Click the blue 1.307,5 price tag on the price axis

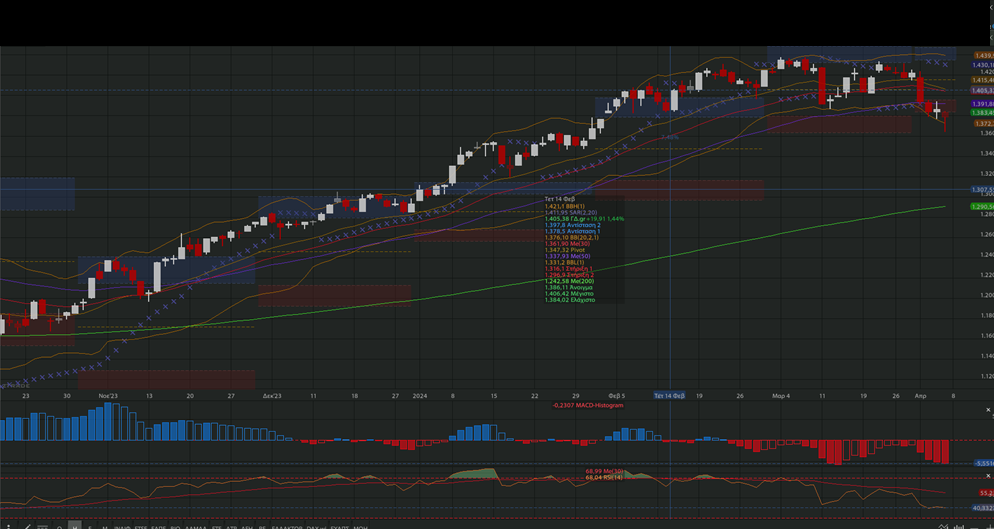983,190
